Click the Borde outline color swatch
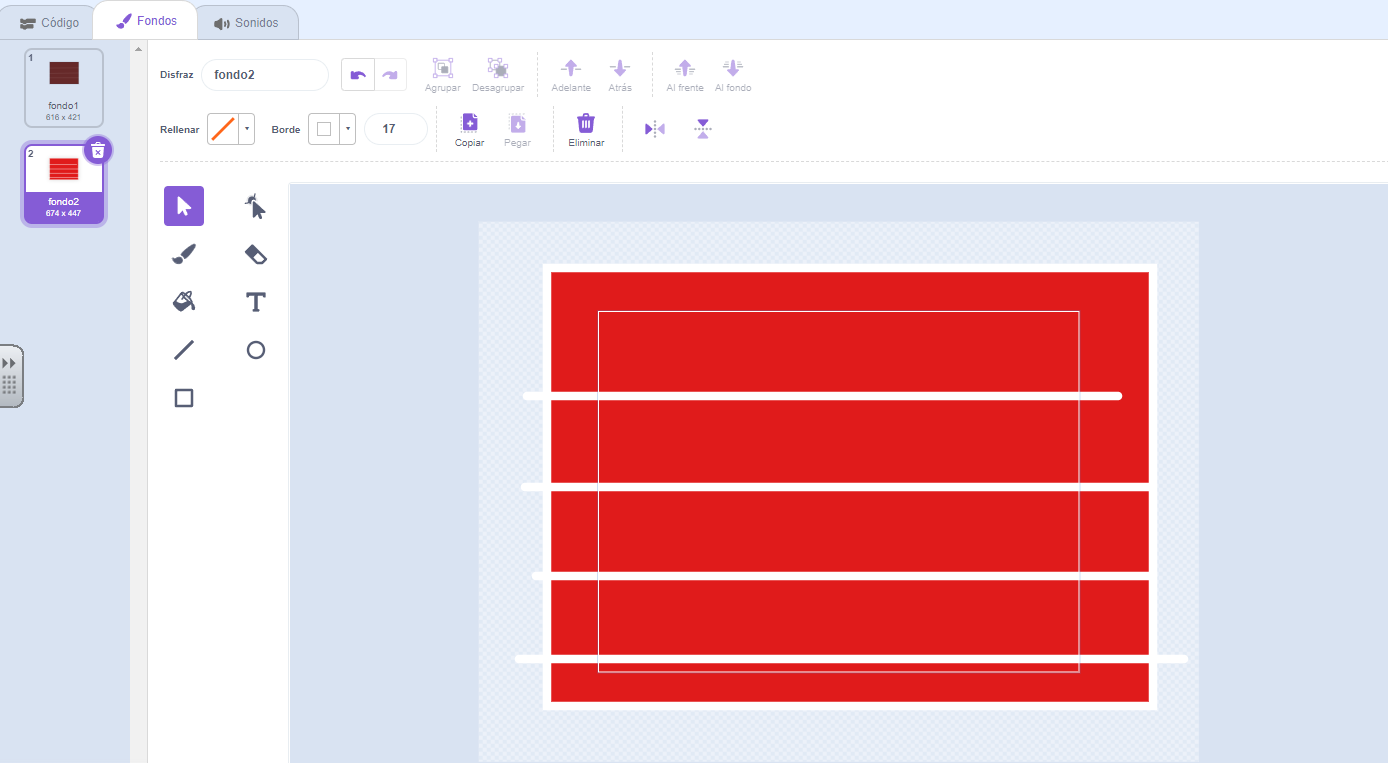Image resolution: width=1388 pixels, height=763 pixels. (324, 129)
